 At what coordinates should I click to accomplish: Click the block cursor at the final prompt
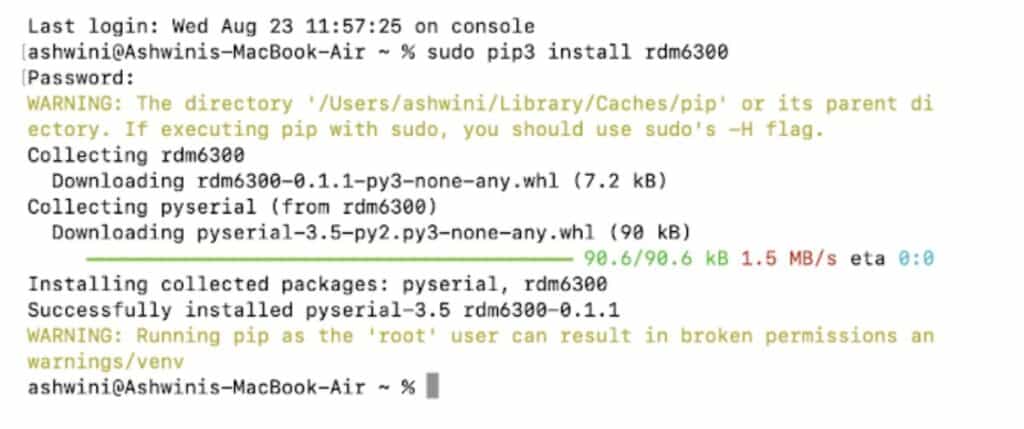point(433,387)
